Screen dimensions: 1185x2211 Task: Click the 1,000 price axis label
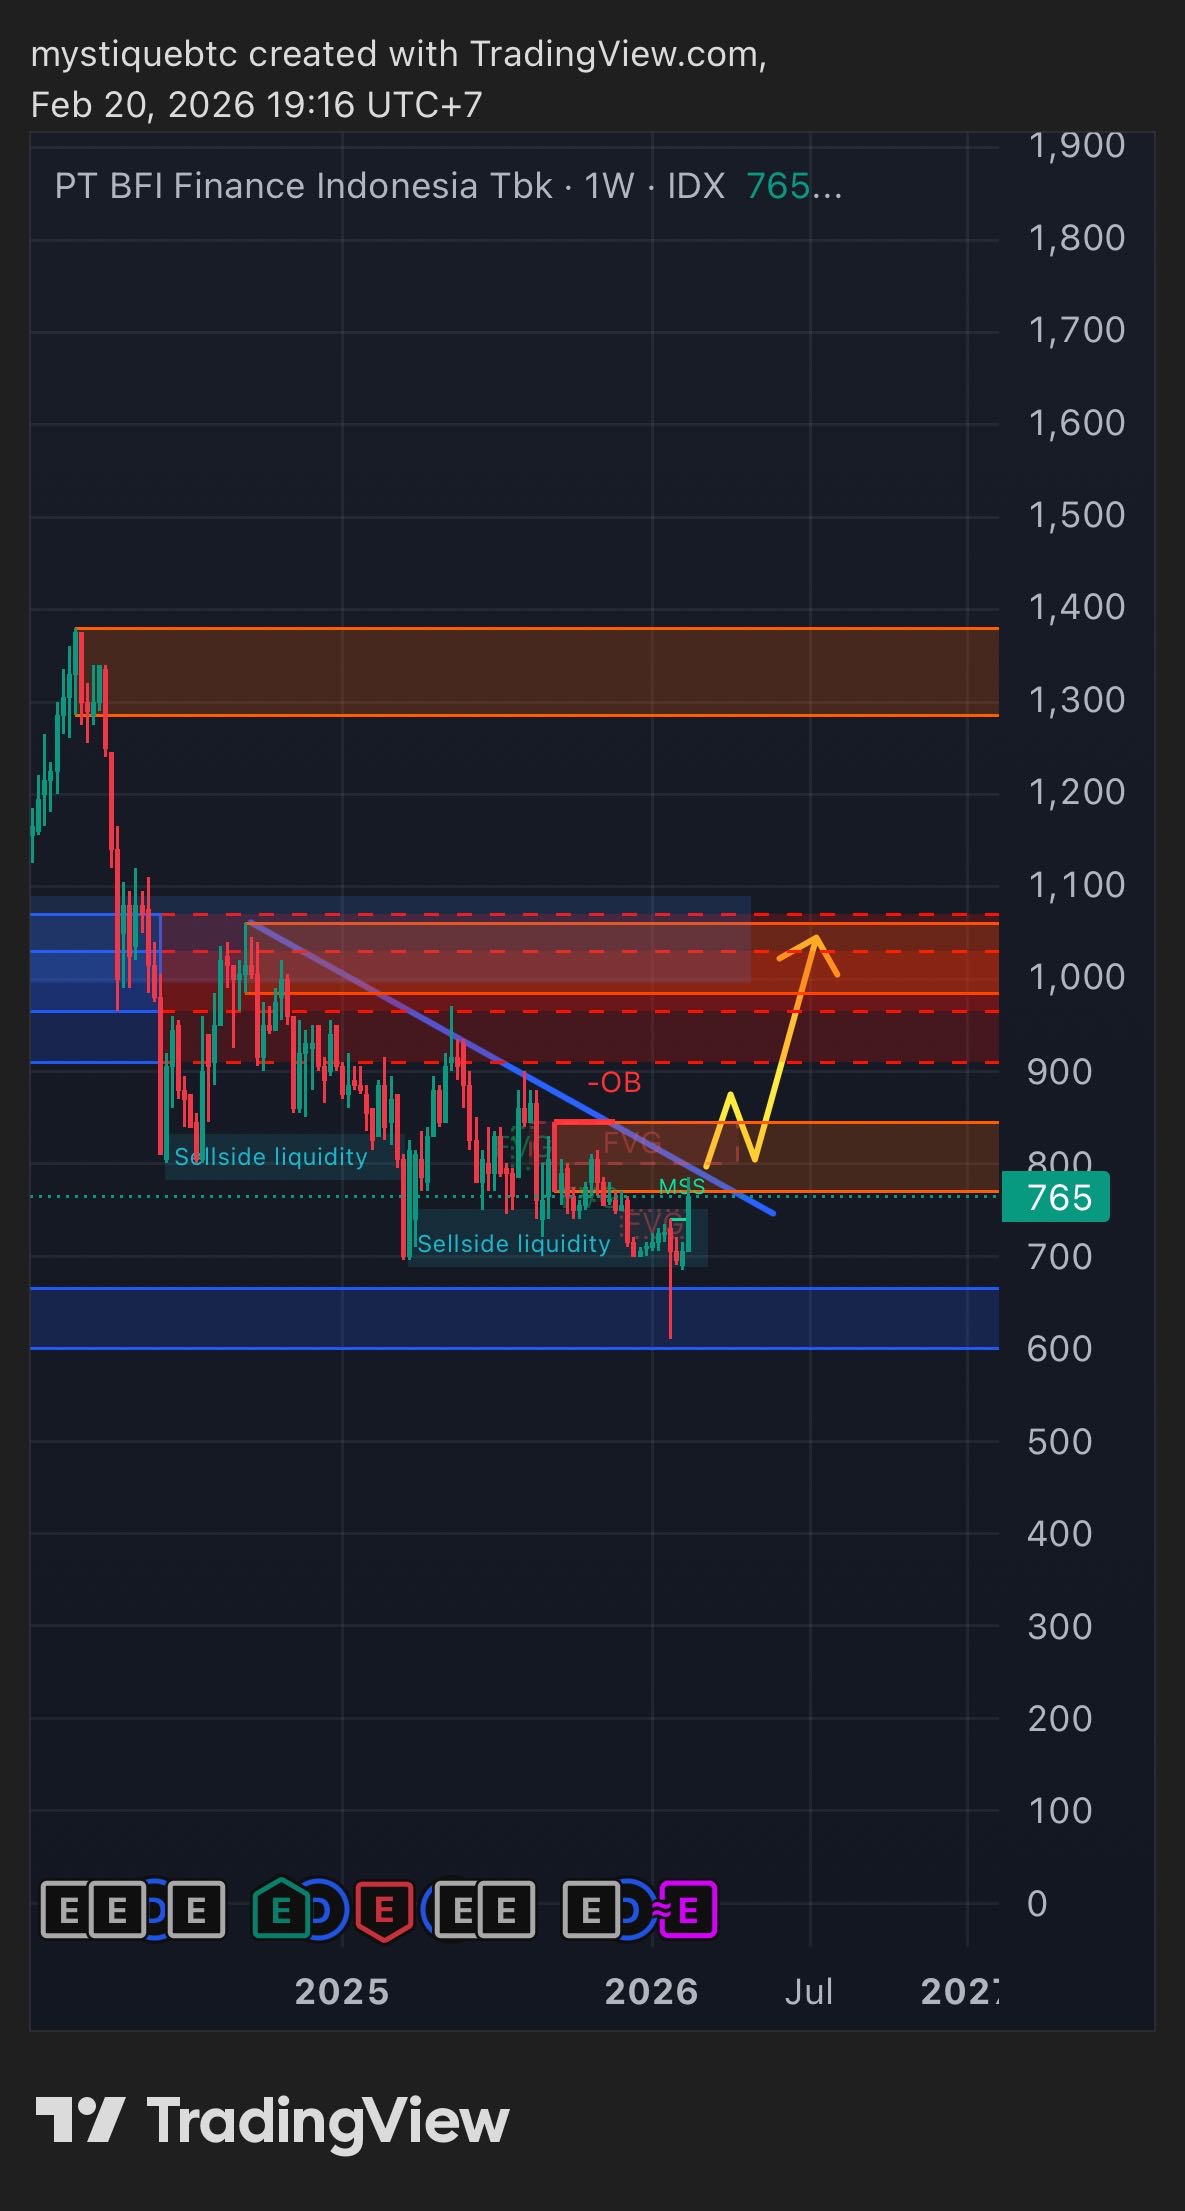[x=1077, y=976]
